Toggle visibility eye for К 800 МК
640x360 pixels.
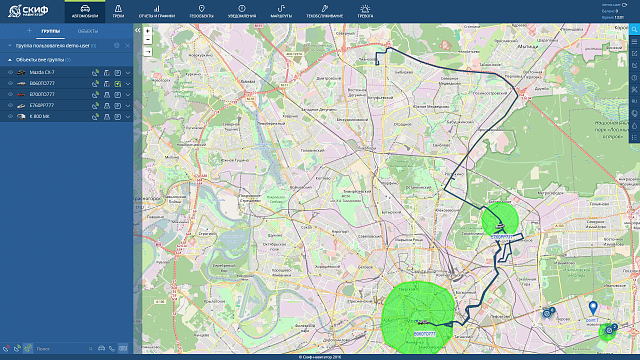[x=11, y=116]
